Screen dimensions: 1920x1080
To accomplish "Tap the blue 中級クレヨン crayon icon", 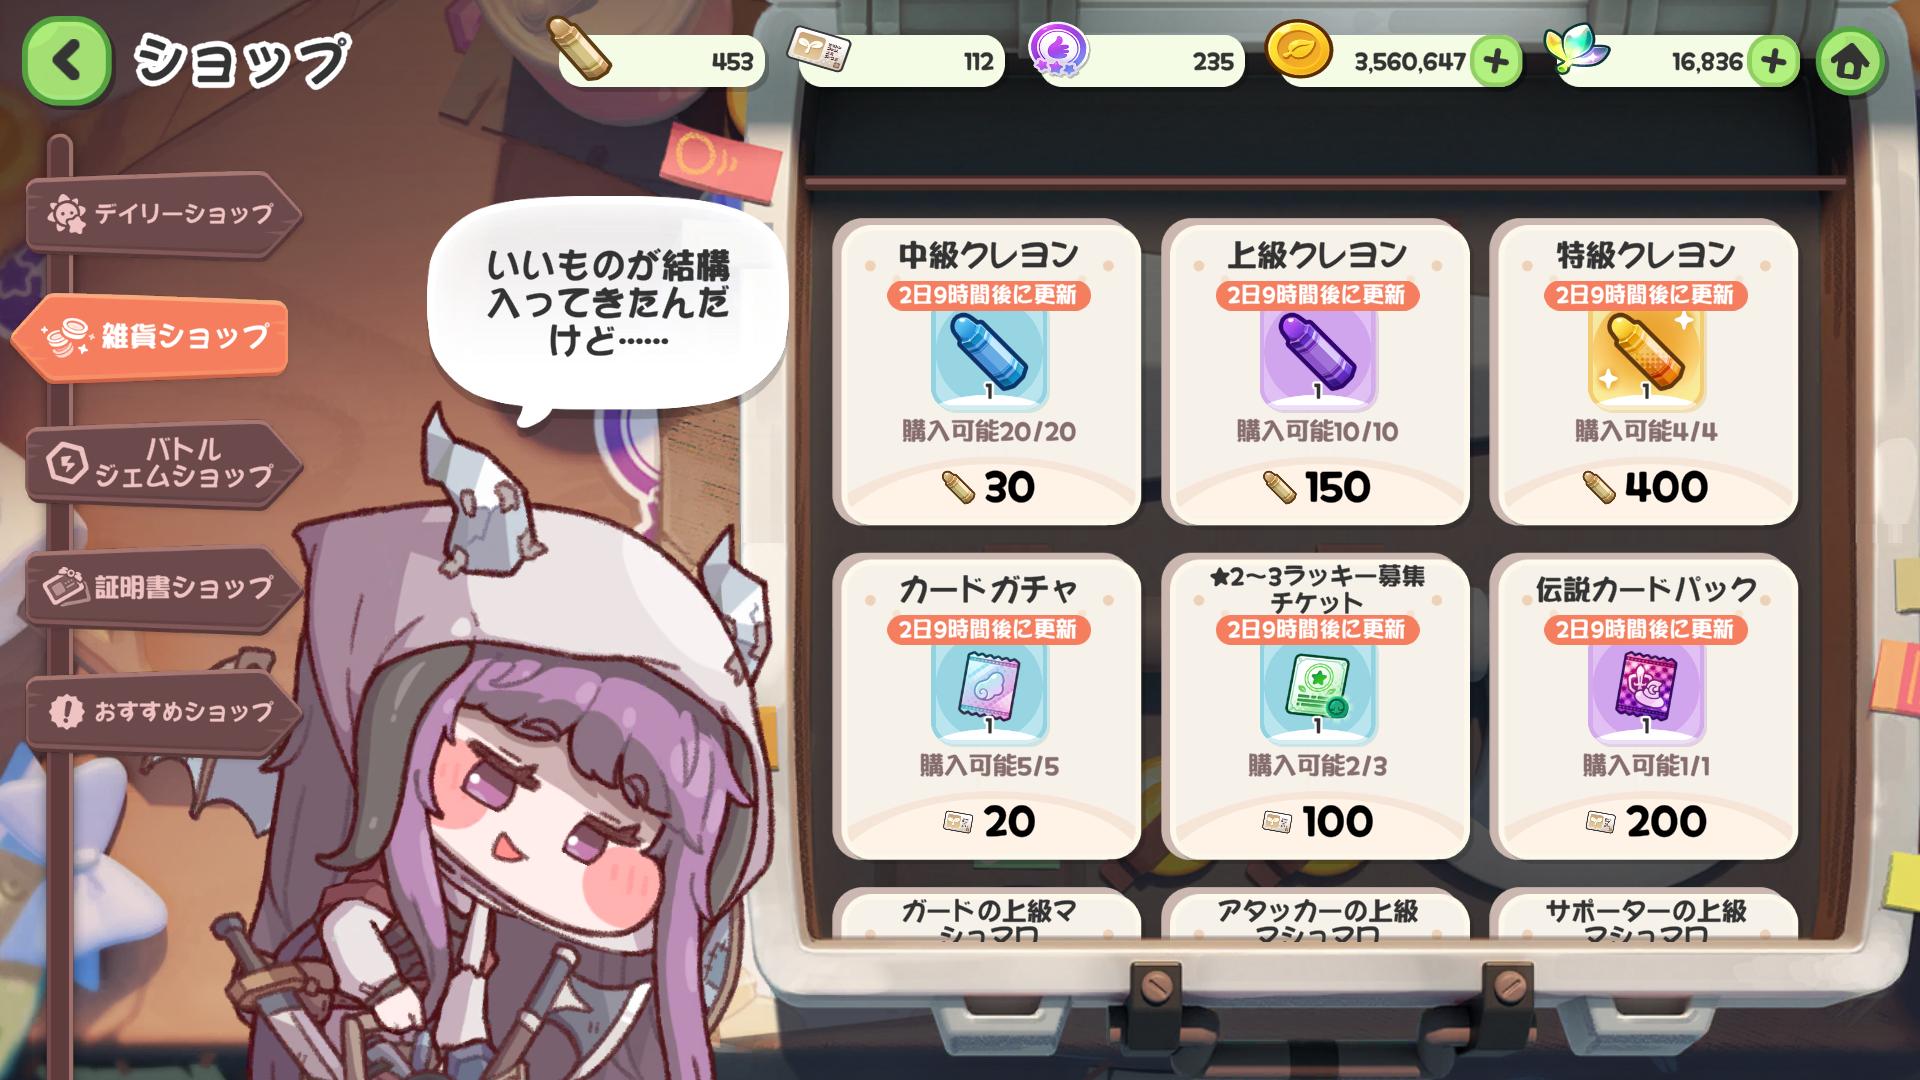I will 989,358.
